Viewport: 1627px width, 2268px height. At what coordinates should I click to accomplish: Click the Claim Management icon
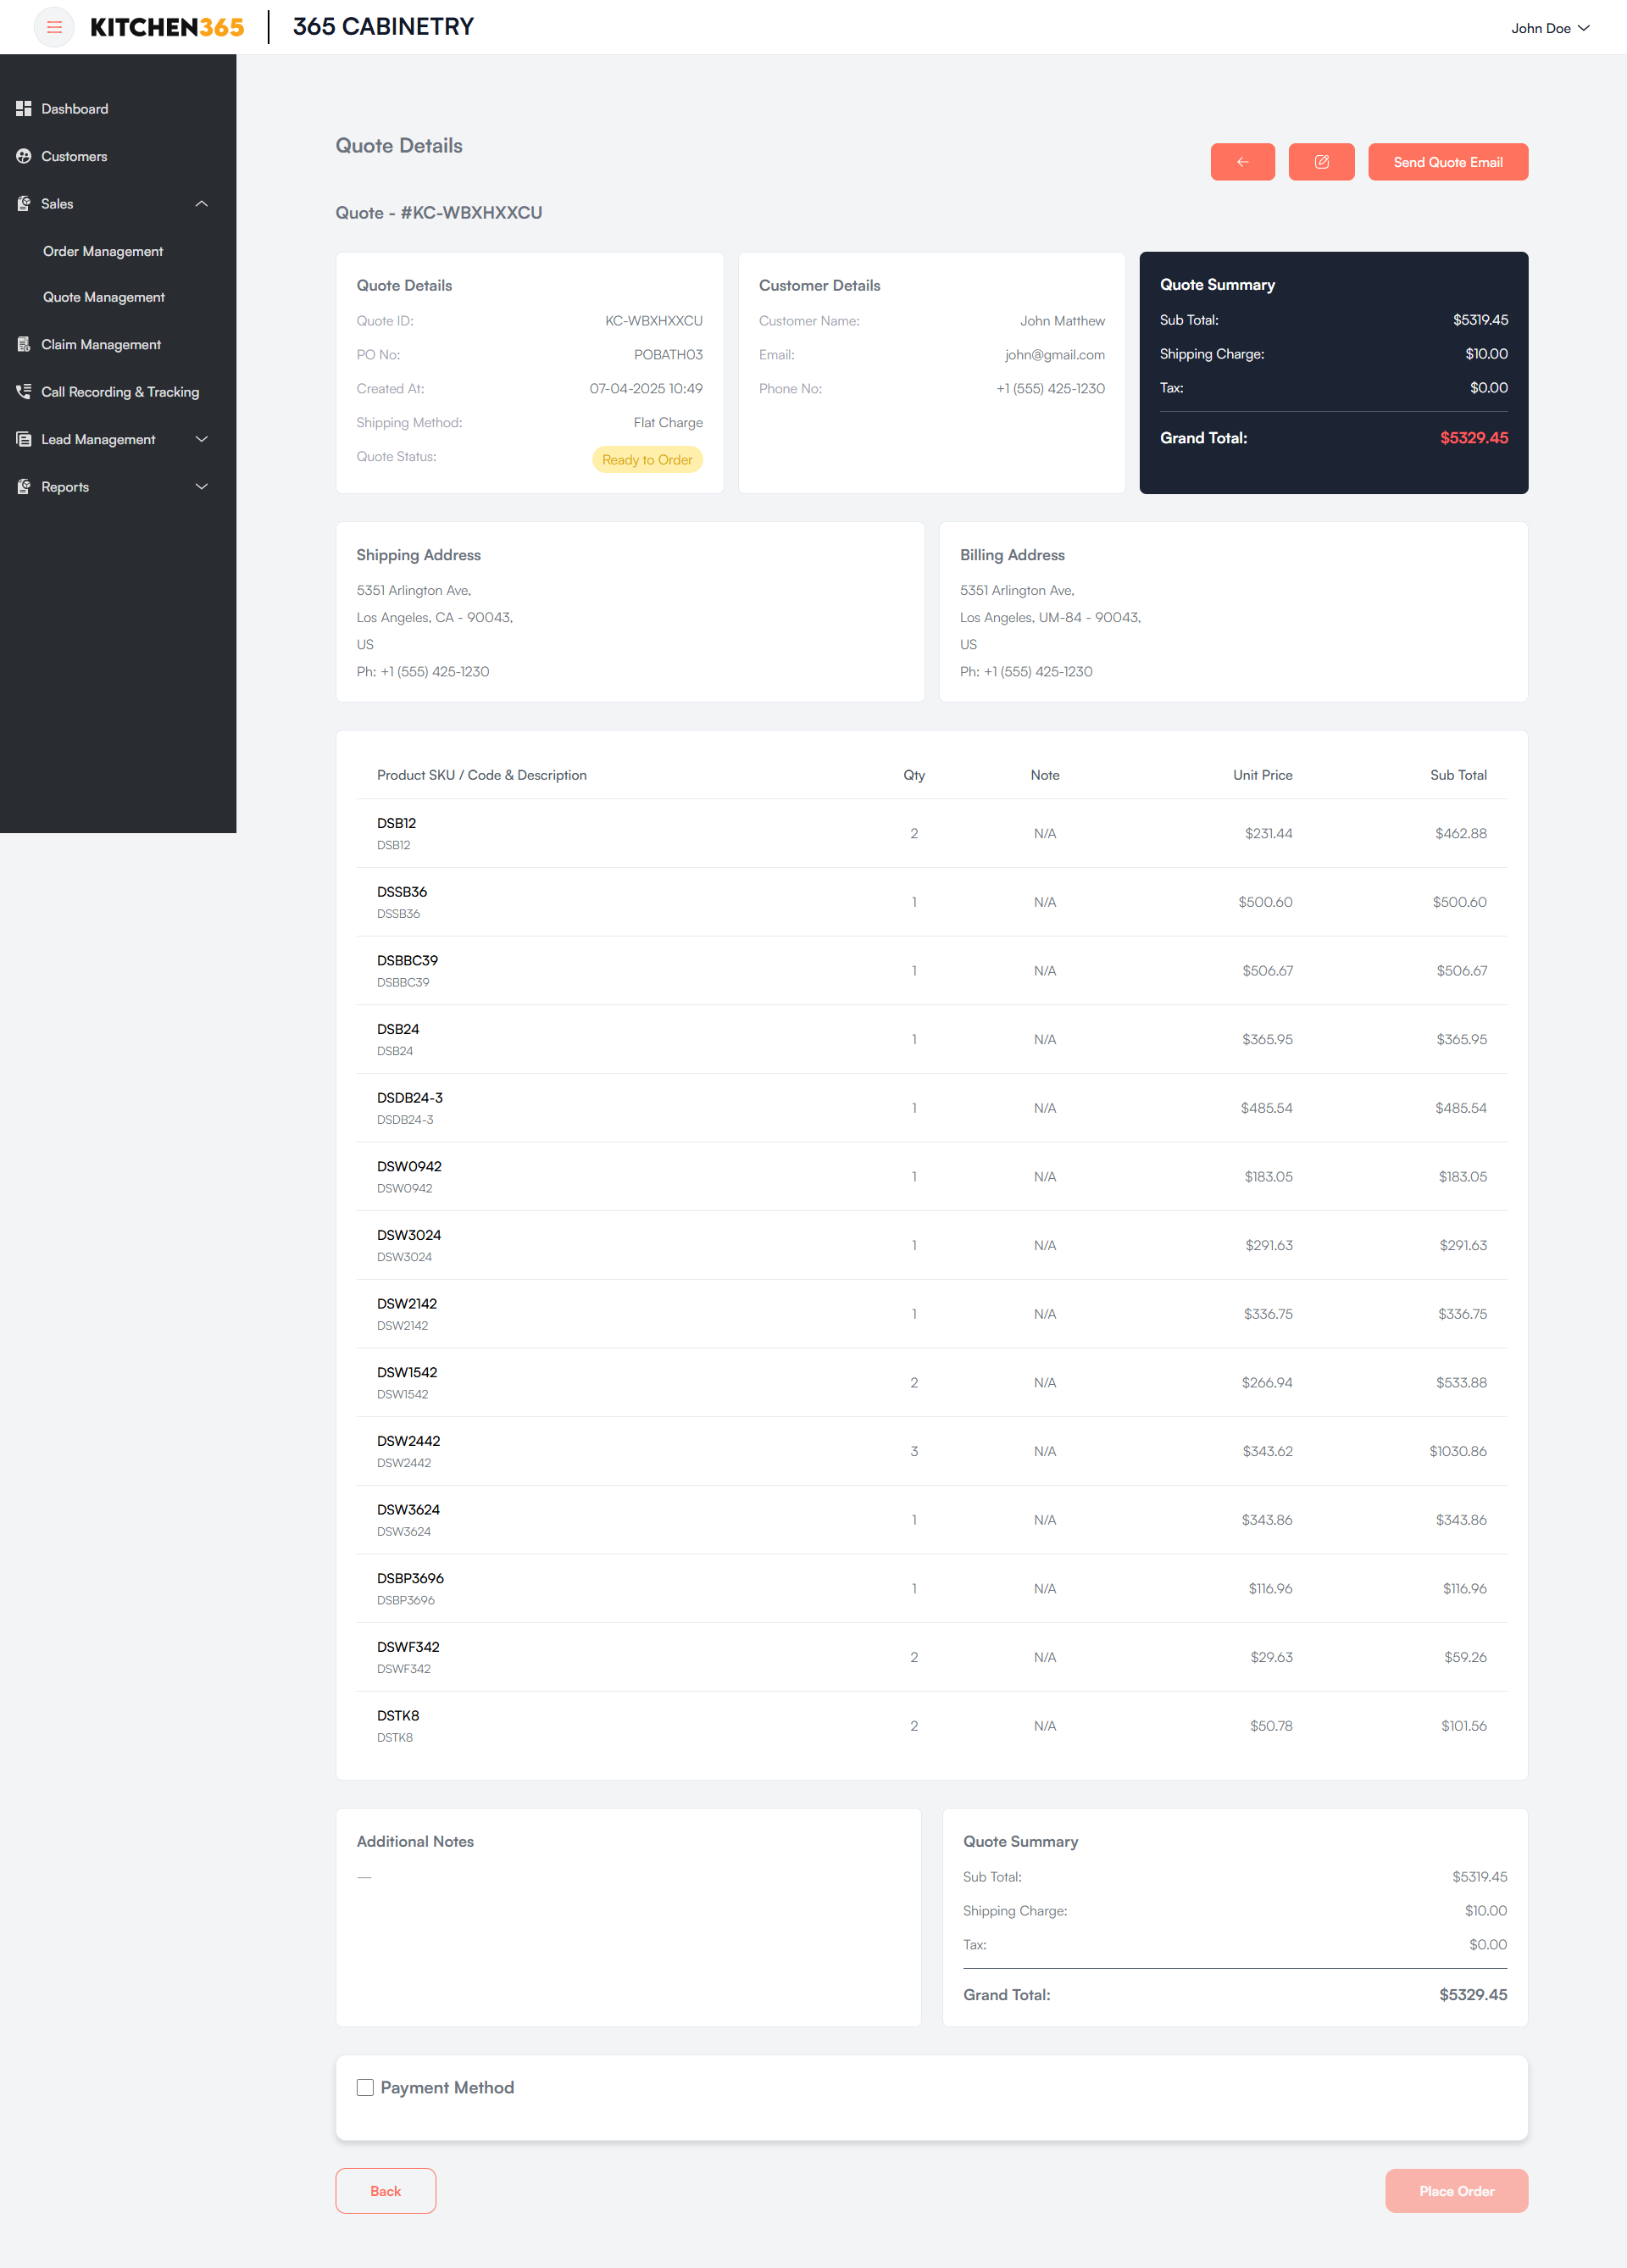coord(23,344)
